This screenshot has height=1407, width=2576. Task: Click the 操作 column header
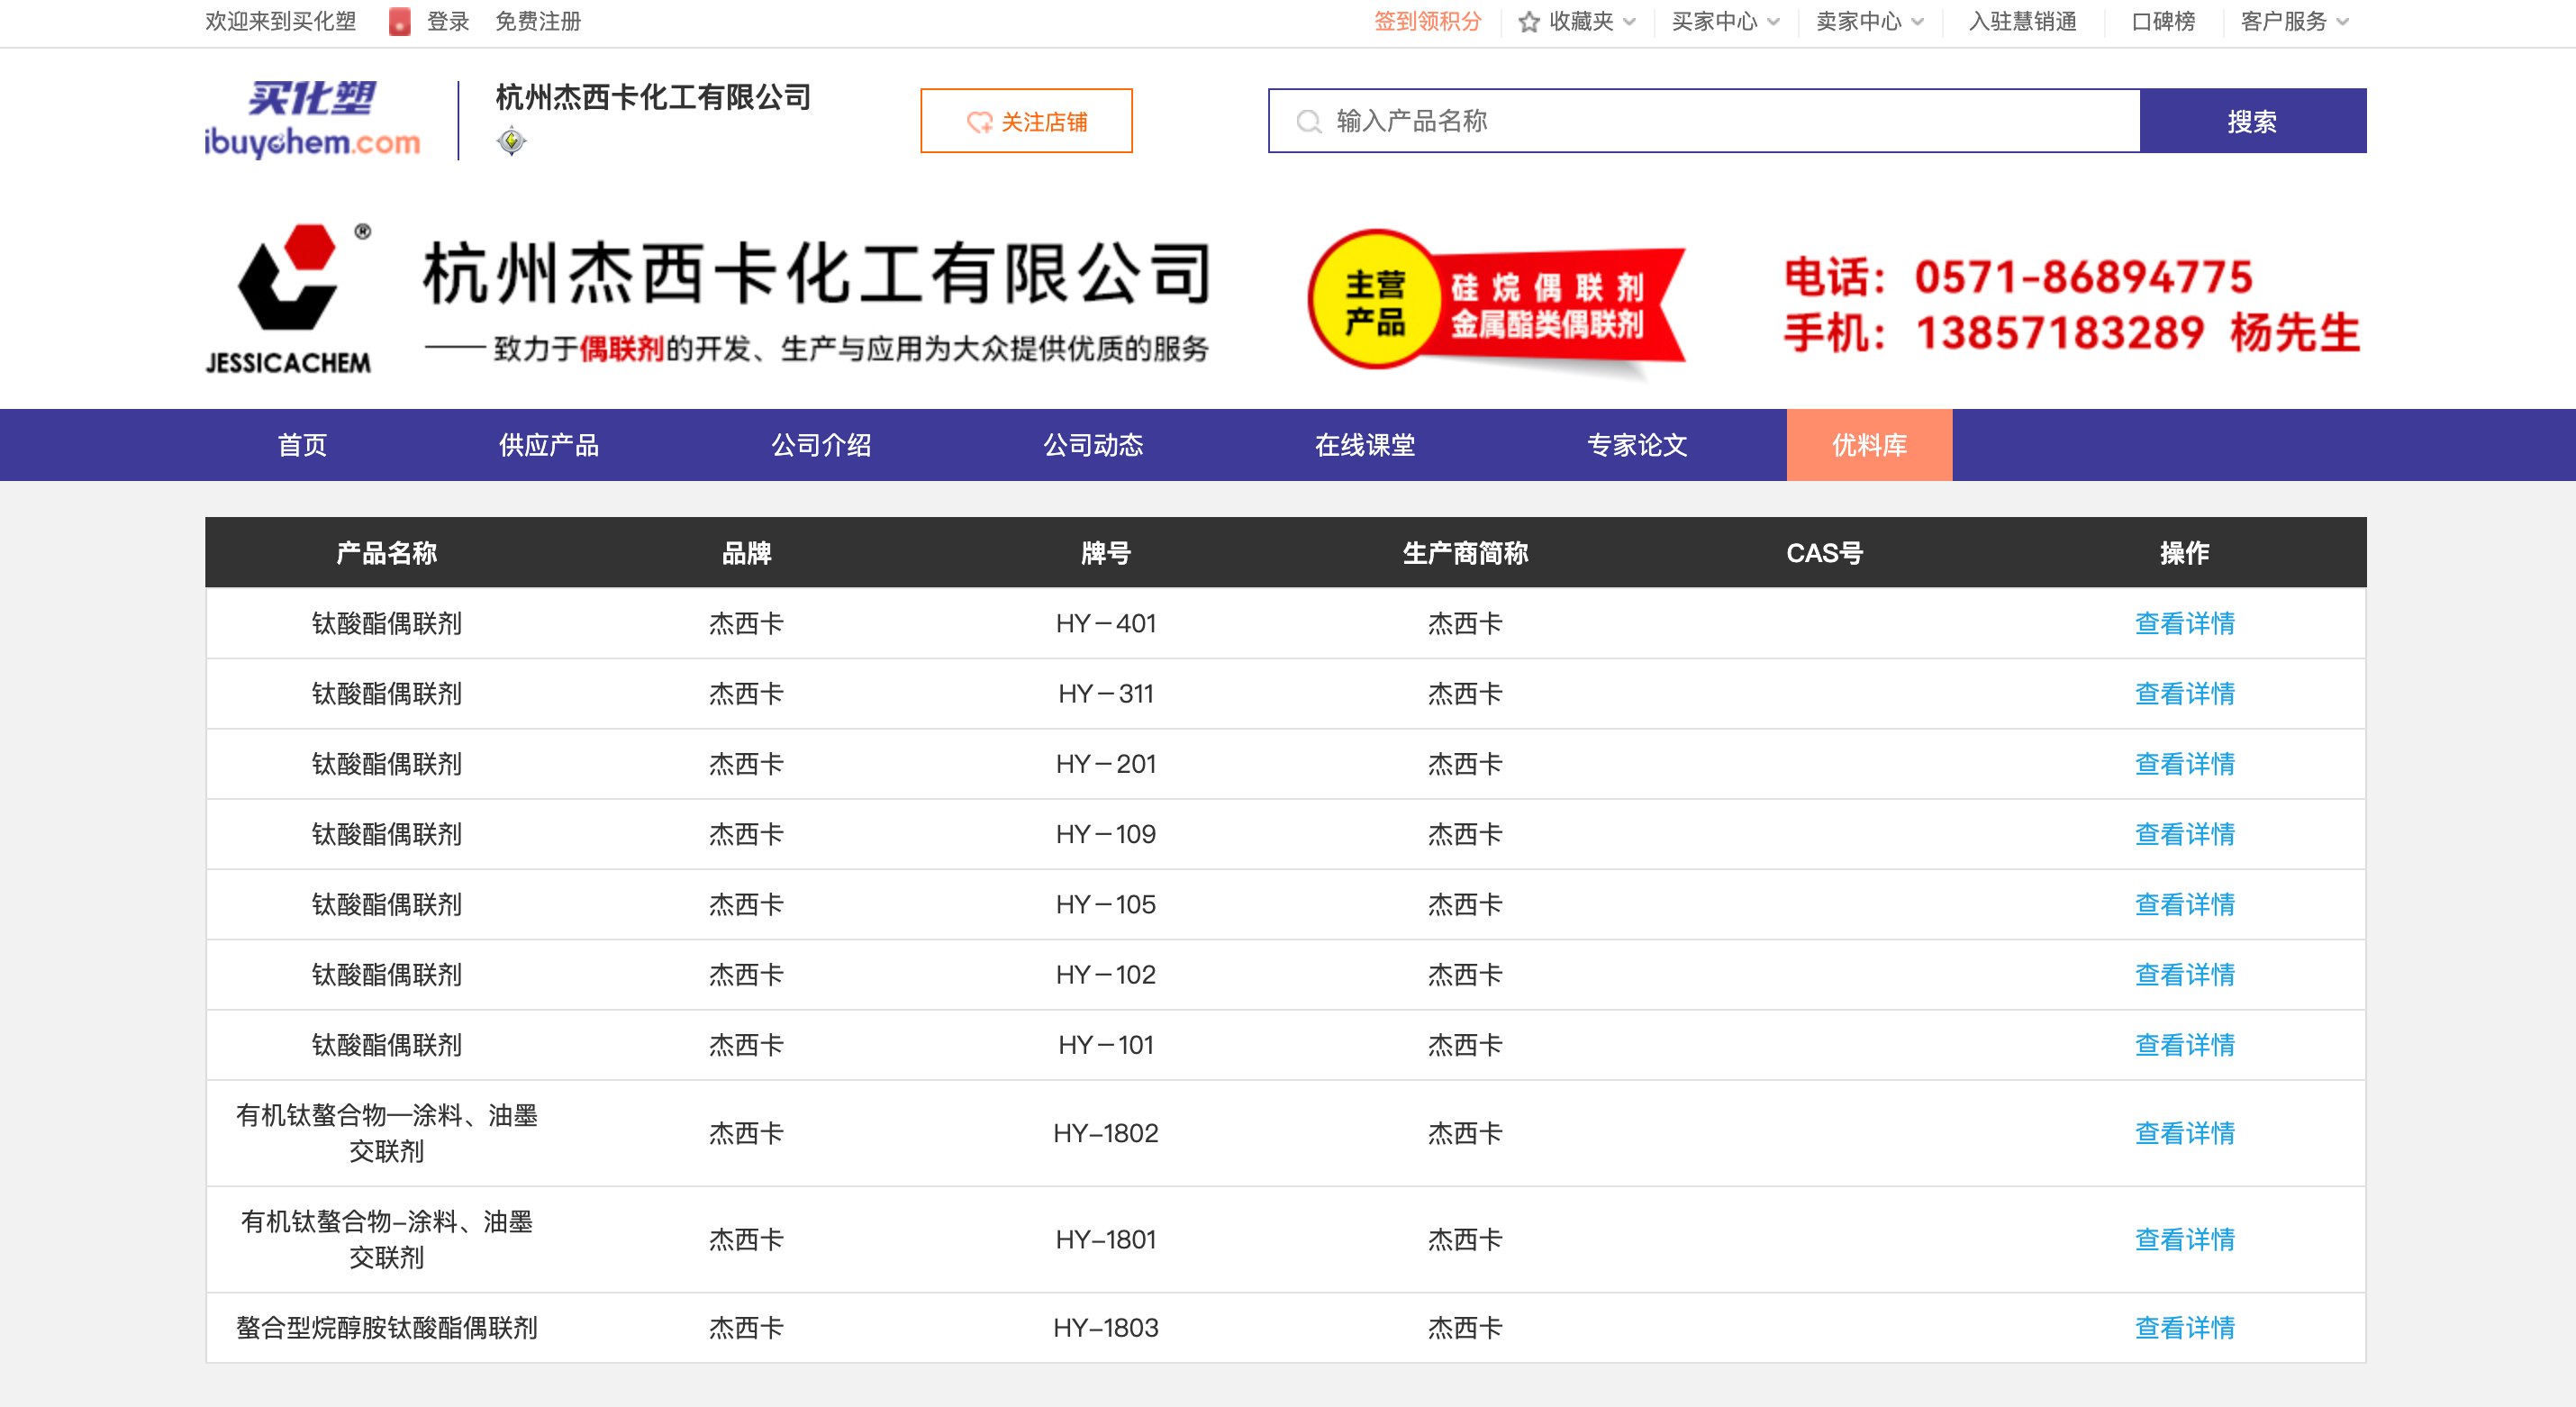pyautogui.click(x=2184, y=552)
